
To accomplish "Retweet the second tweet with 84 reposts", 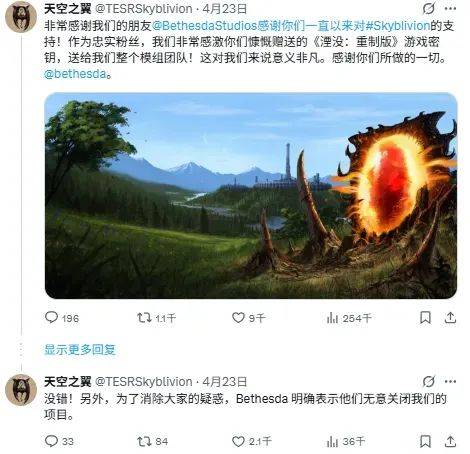I will click(153, 441).
